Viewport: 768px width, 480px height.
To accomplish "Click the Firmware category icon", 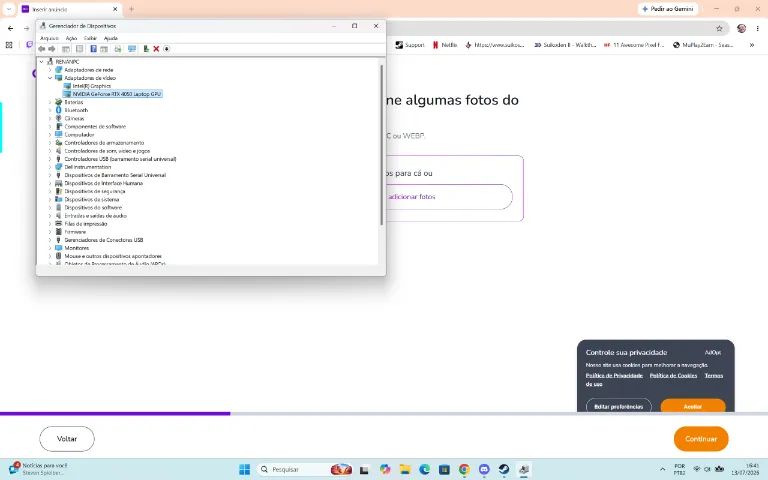I will tap(59, 232).
